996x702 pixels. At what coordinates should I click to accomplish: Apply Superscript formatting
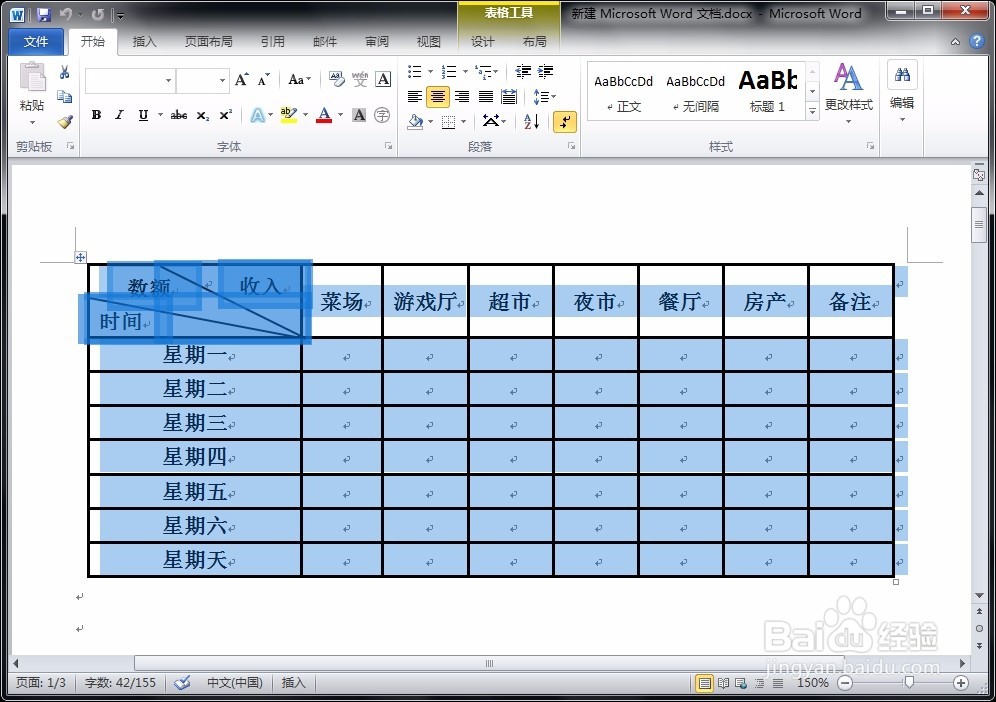tap(225, 115)
